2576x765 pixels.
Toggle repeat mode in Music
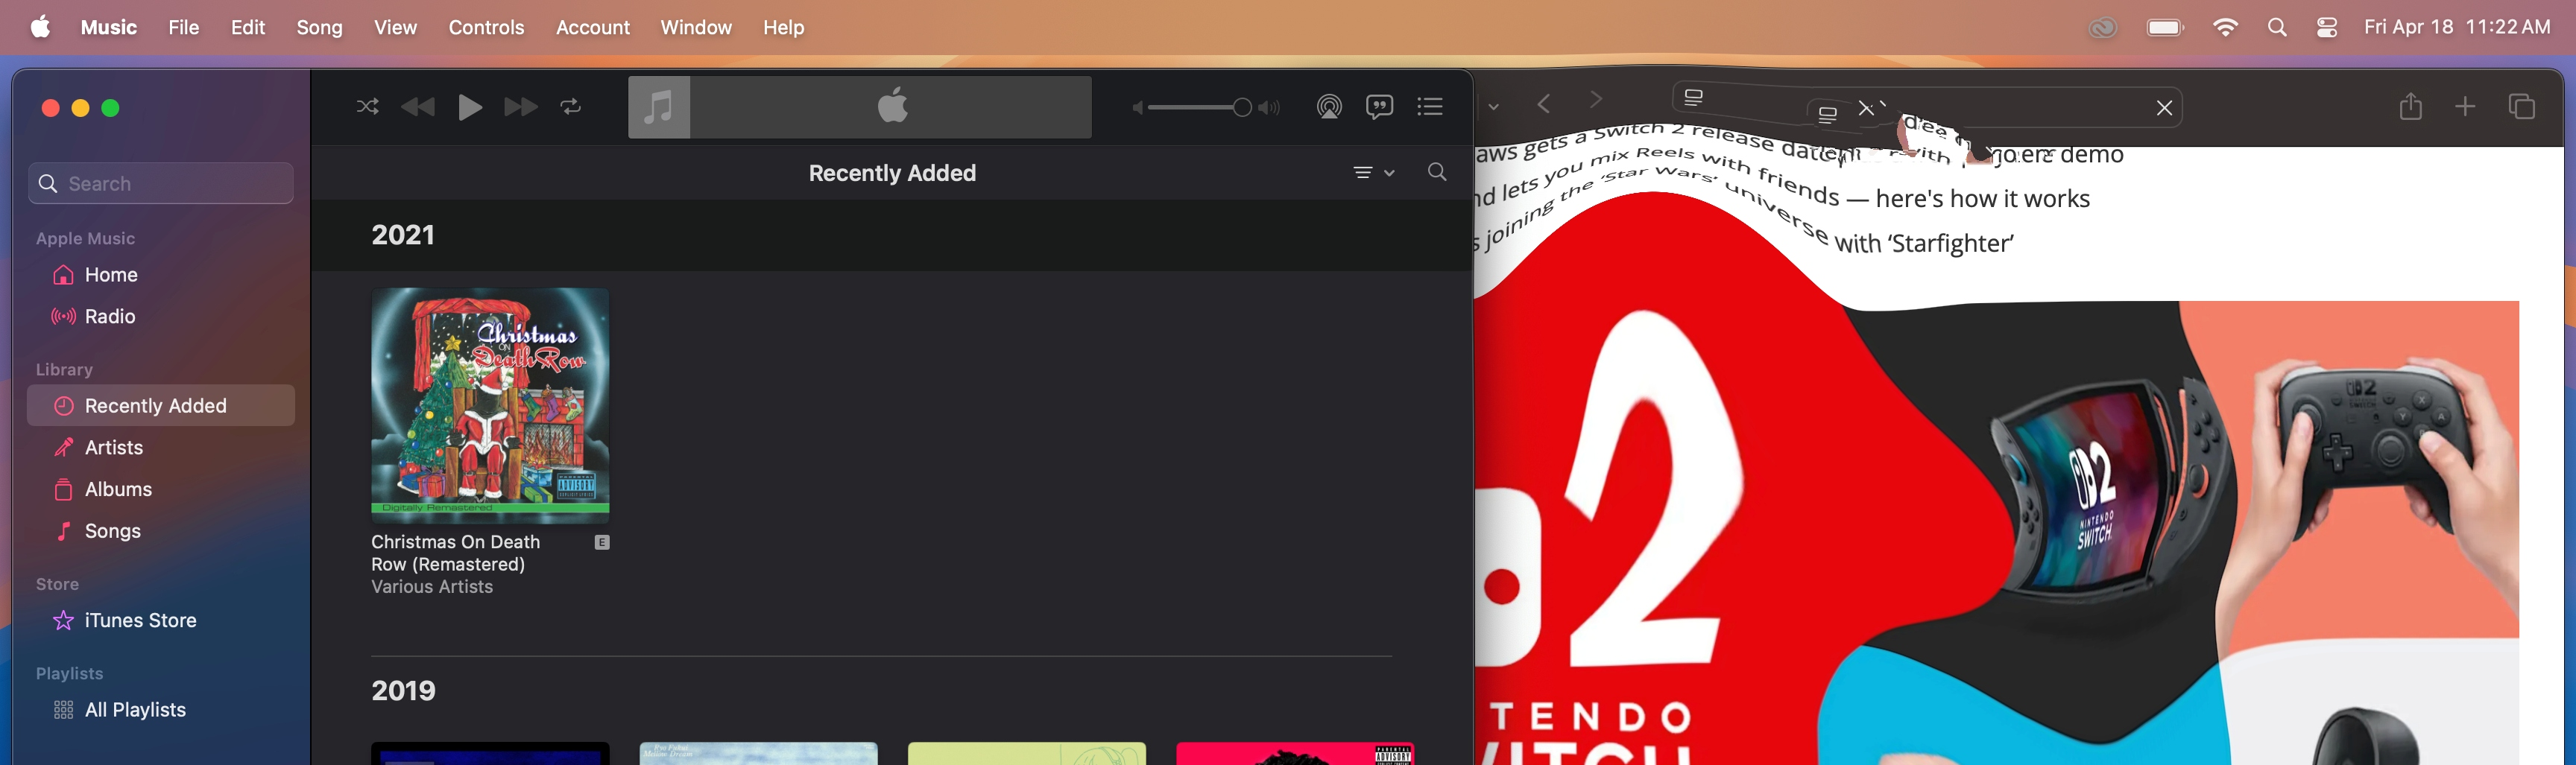pyautogui.click(x=572, y=107)
